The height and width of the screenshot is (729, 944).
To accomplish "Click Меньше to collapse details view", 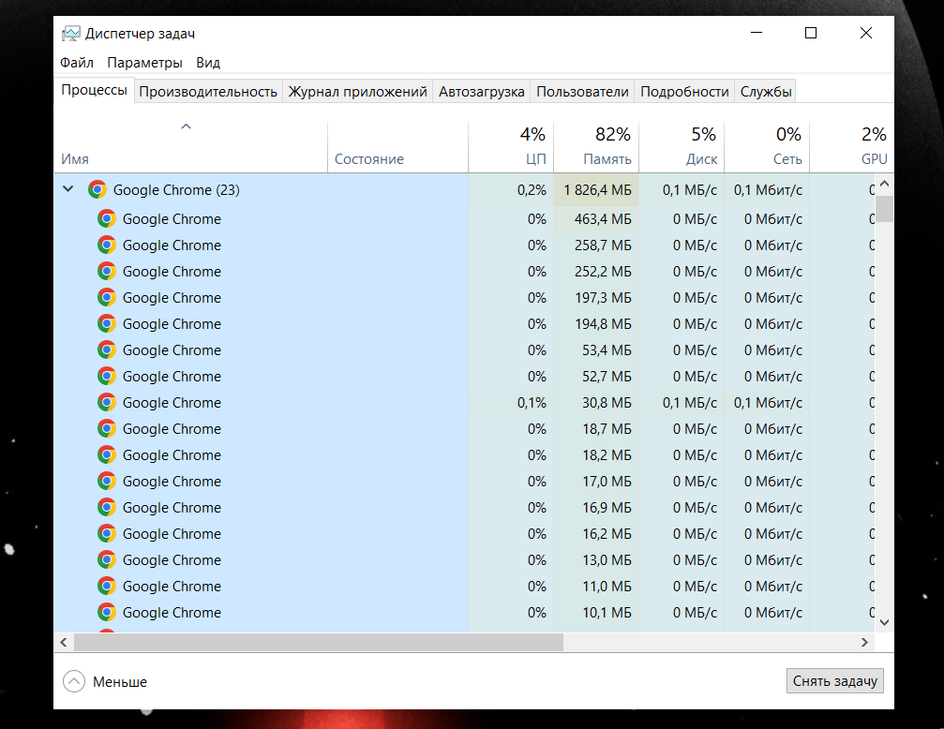I will pyautogui.click(x=120, y=681).
